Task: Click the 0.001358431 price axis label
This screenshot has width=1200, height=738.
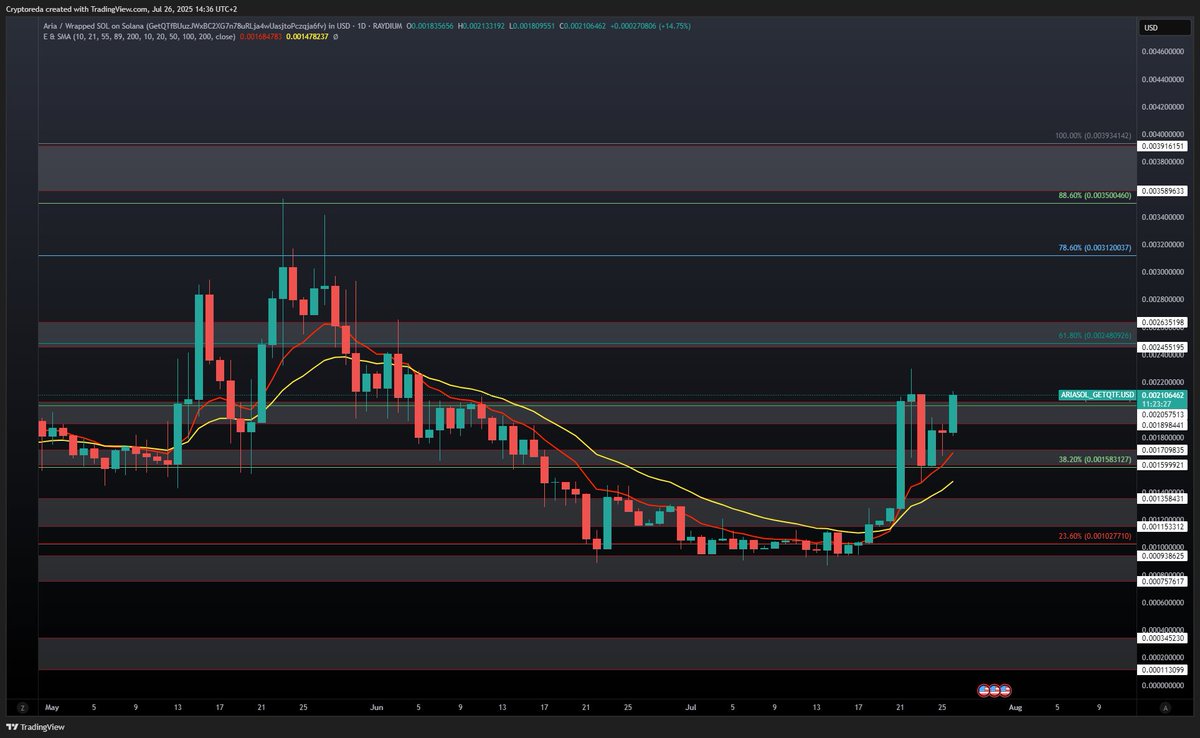Action: [1163, 498]
